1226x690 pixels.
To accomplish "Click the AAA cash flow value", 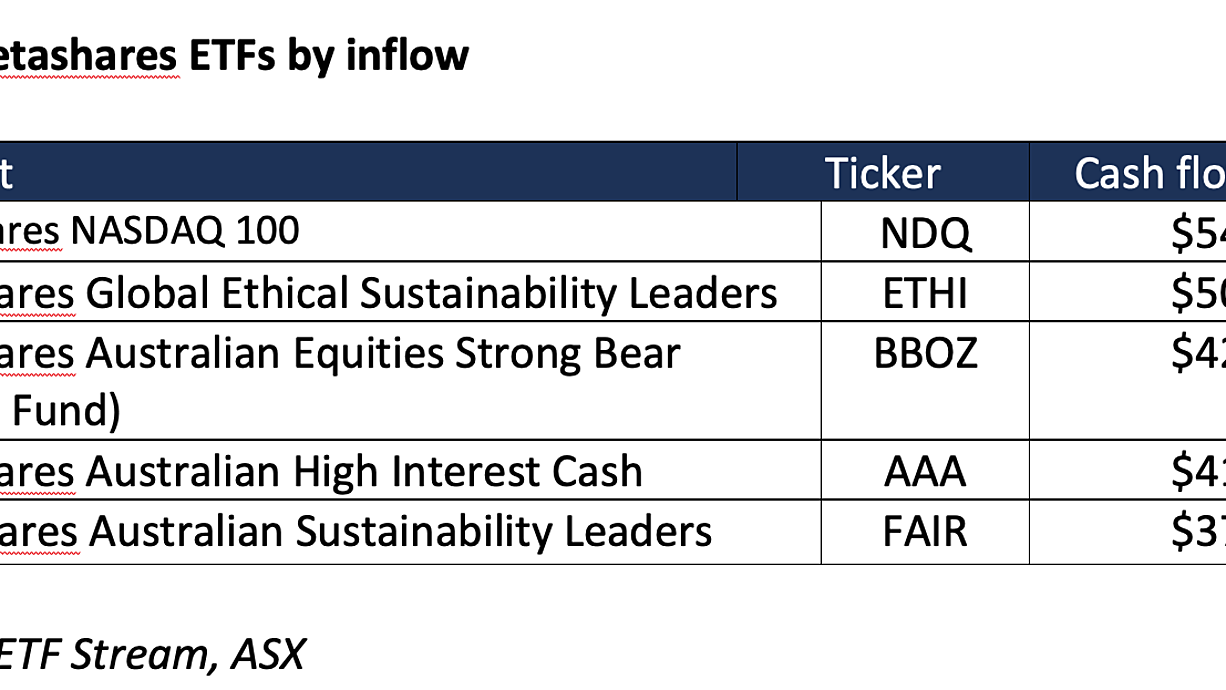I will [x=1199, y=471].
